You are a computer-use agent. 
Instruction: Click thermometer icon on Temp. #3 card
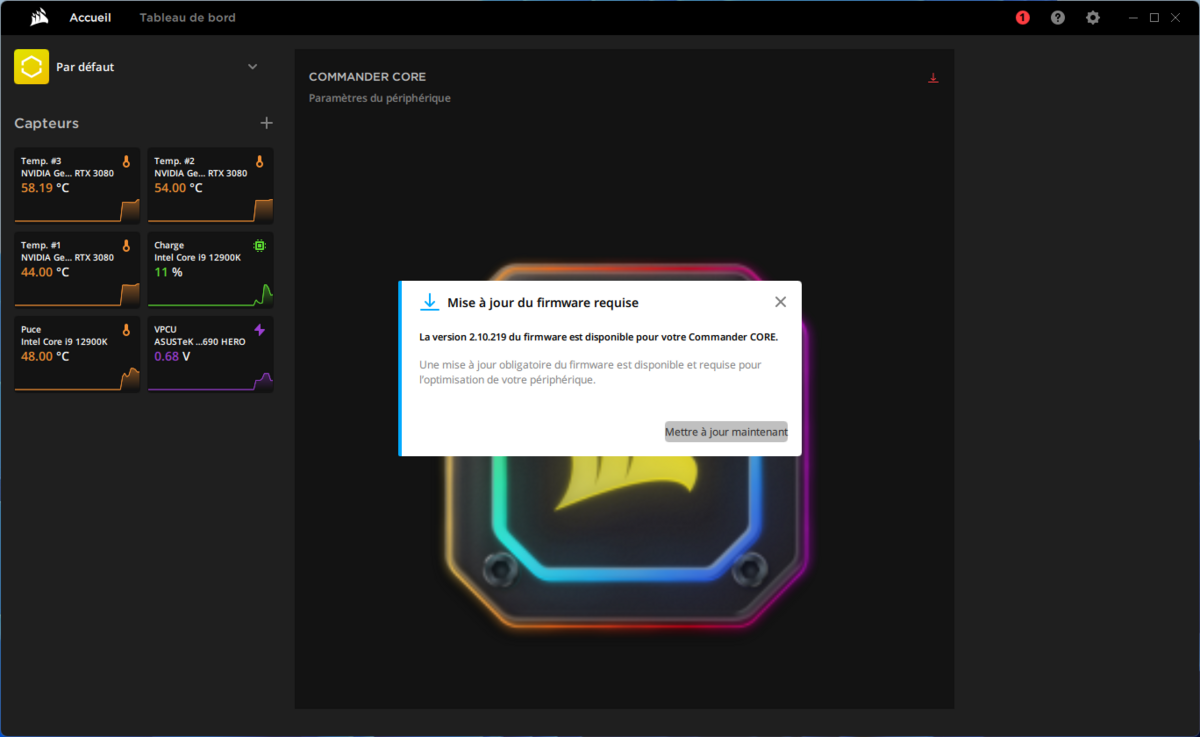(126, 161)
